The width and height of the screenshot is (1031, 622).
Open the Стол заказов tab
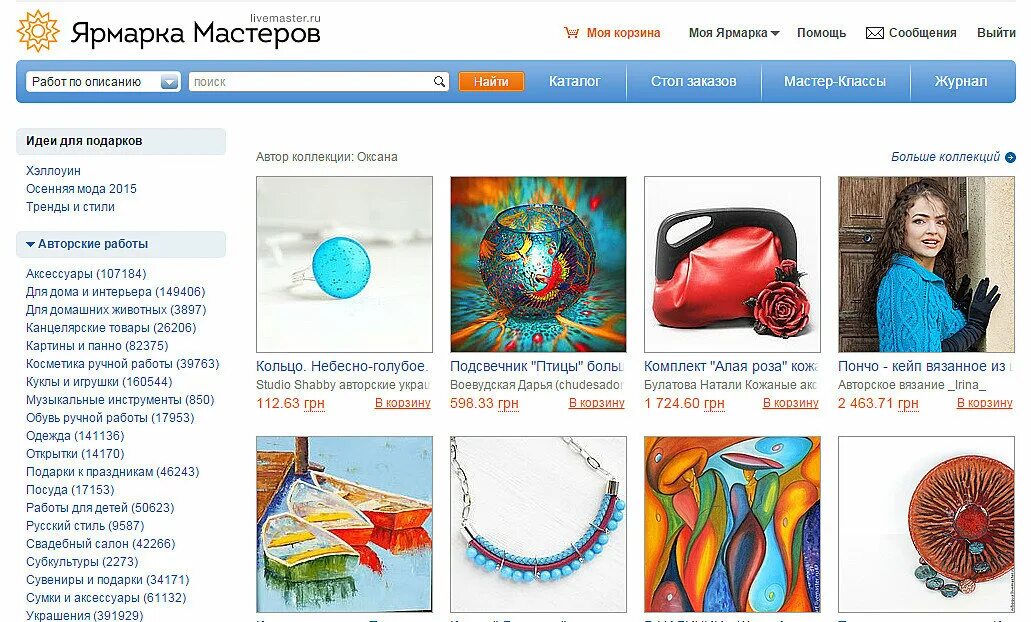(694, 82)
